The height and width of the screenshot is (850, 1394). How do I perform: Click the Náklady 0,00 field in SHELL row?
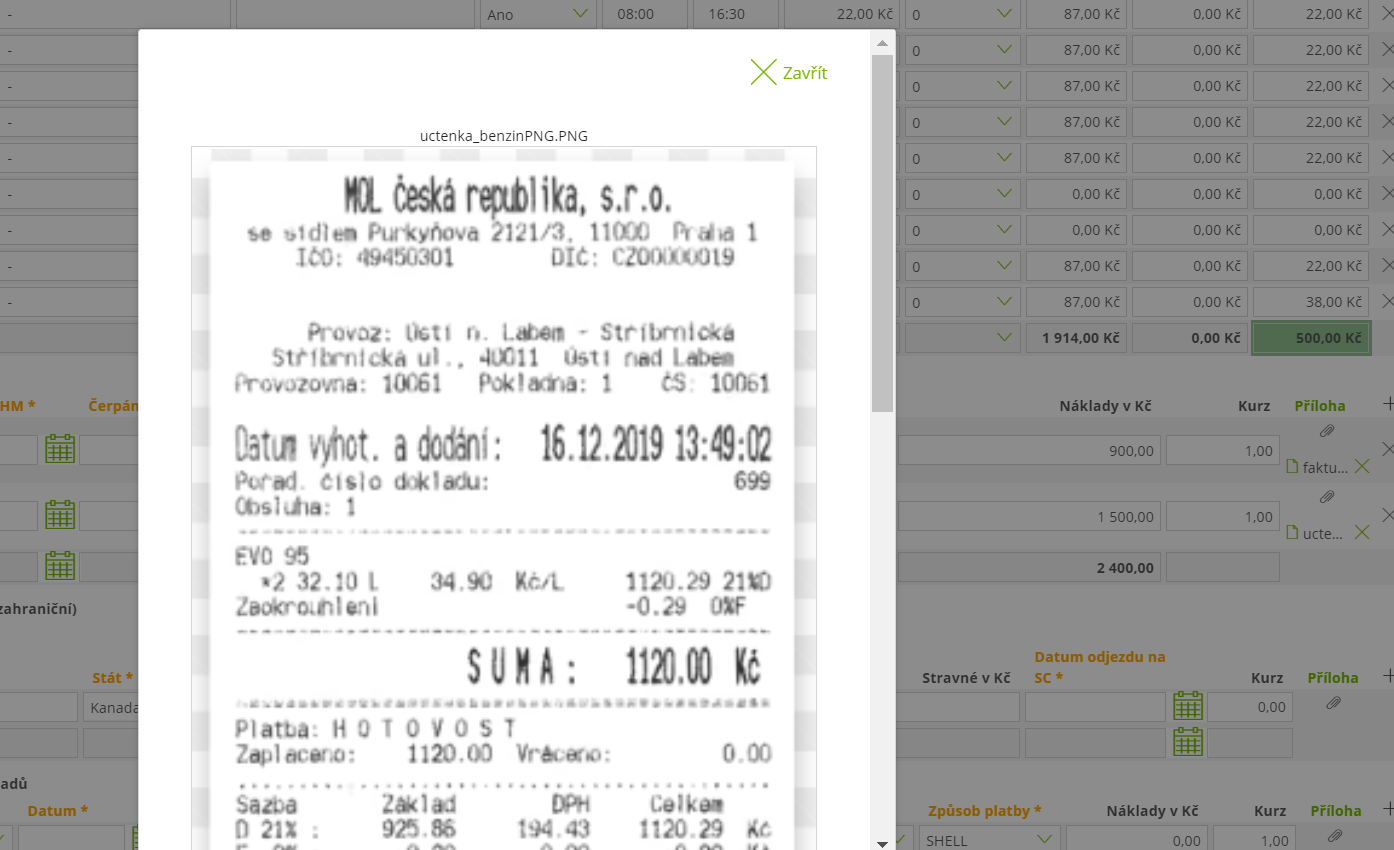tap(1135, 839)
